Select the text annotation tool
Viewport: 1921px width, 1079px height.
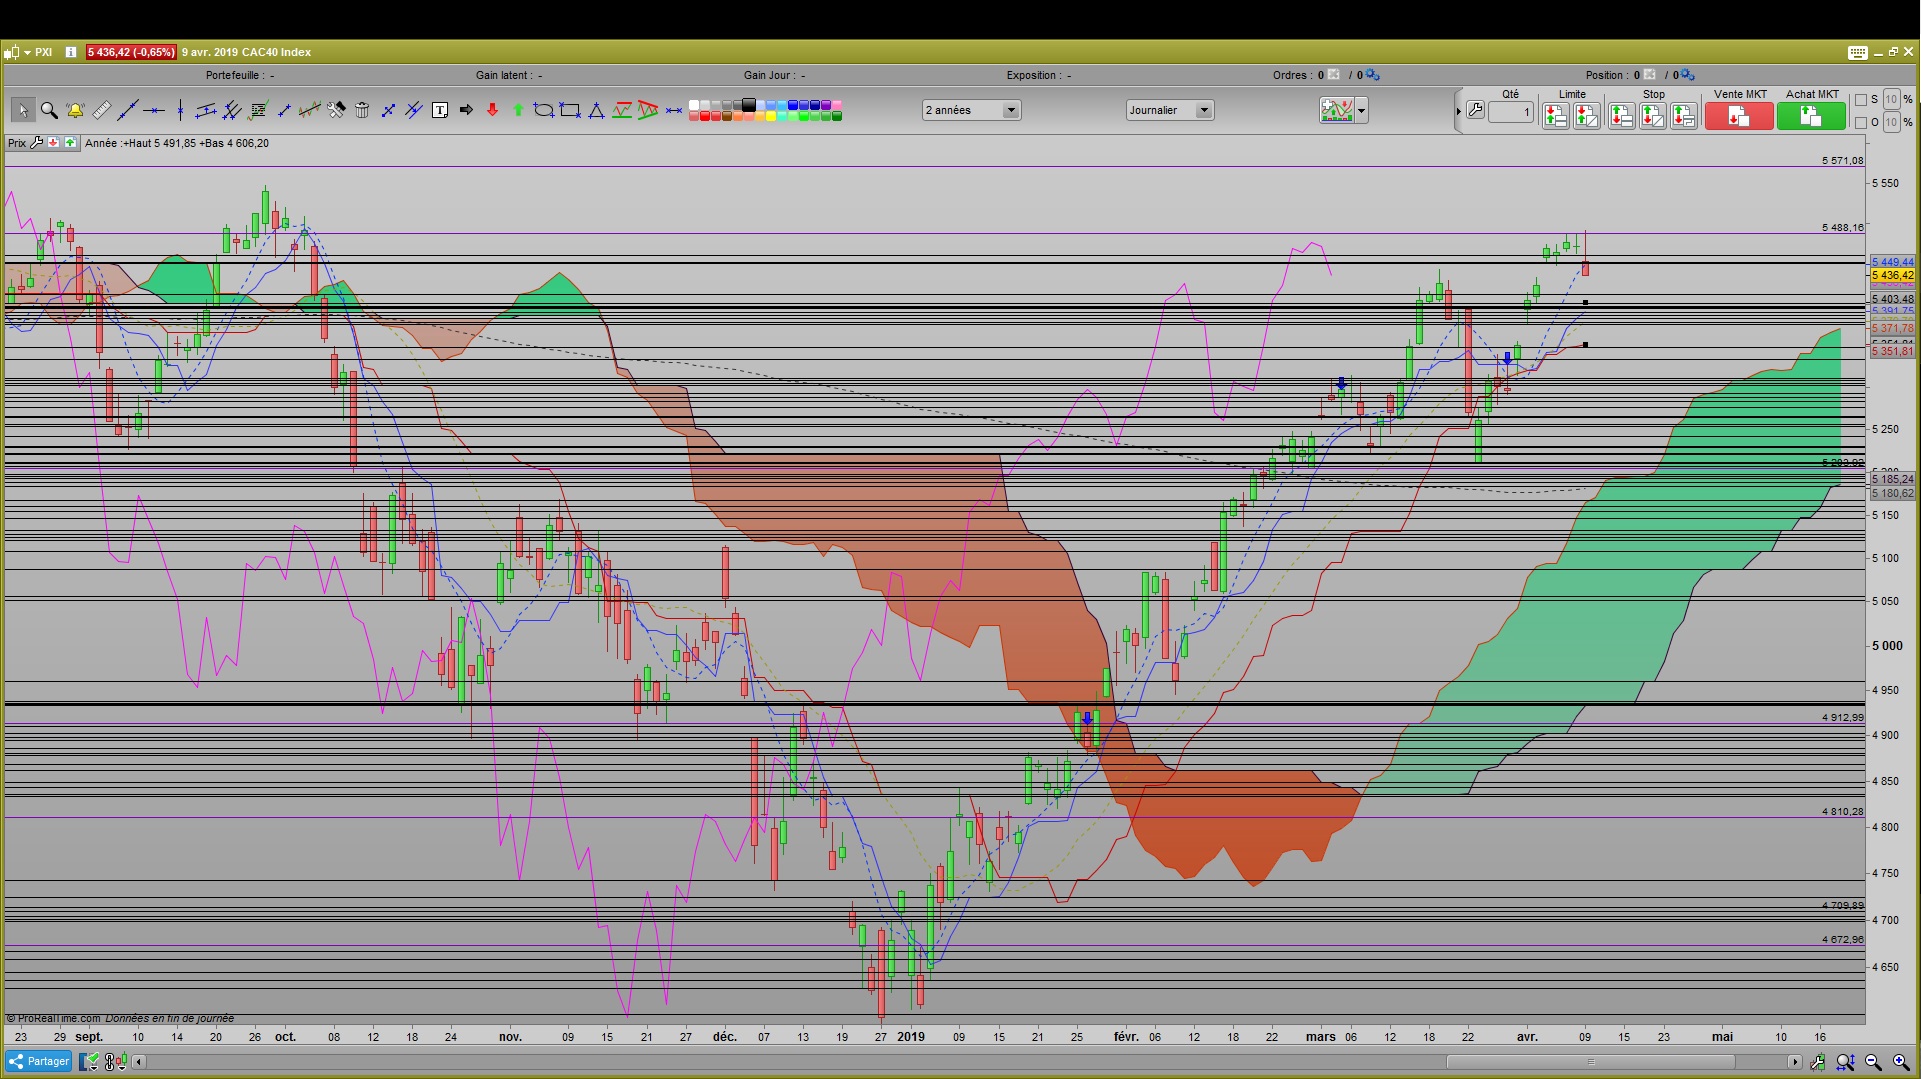point(440,110)
